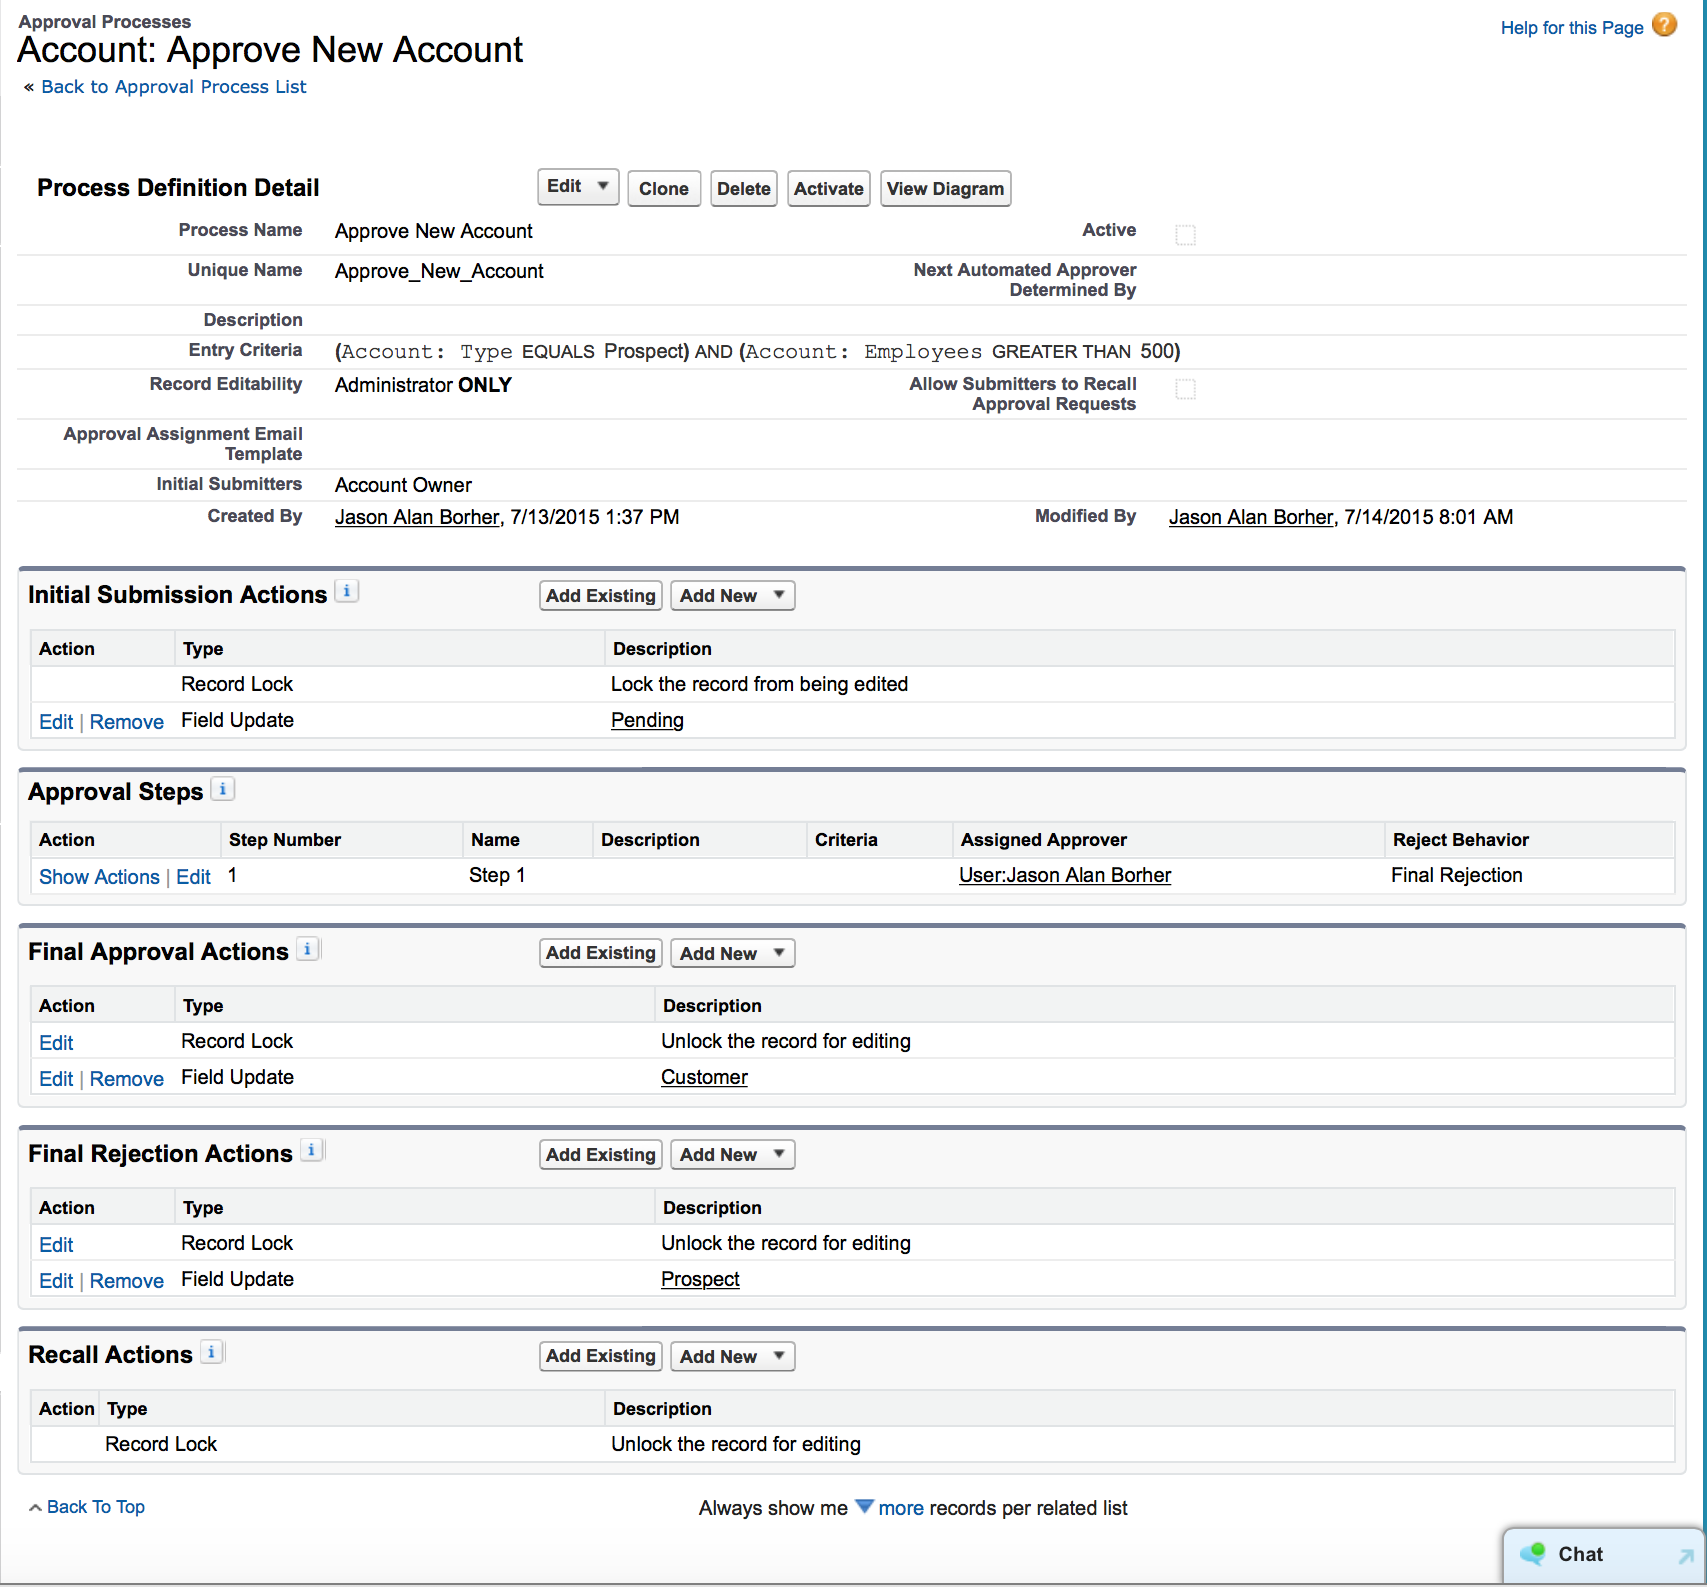Open the Chat widget speech bubble icon
This screenshot has height=1587, width=1707.
pos(1532,1553)
